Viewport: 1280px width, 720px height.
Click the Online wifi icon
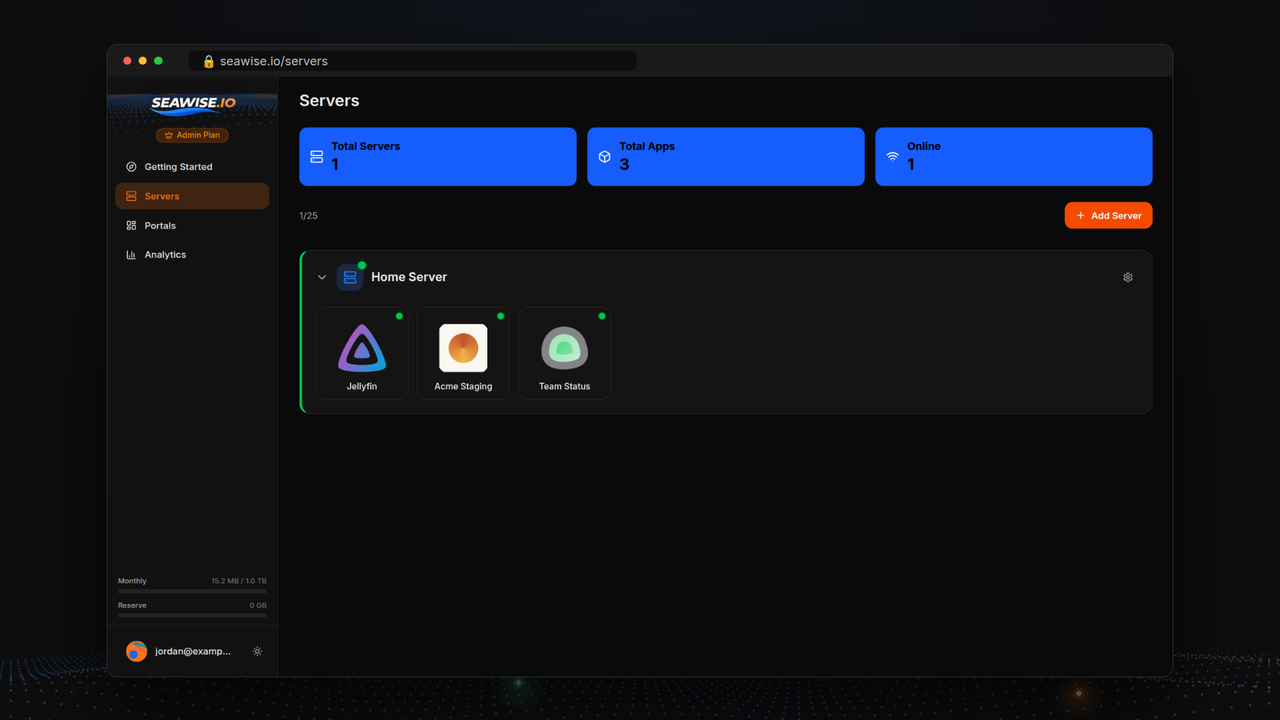[893, 157]
